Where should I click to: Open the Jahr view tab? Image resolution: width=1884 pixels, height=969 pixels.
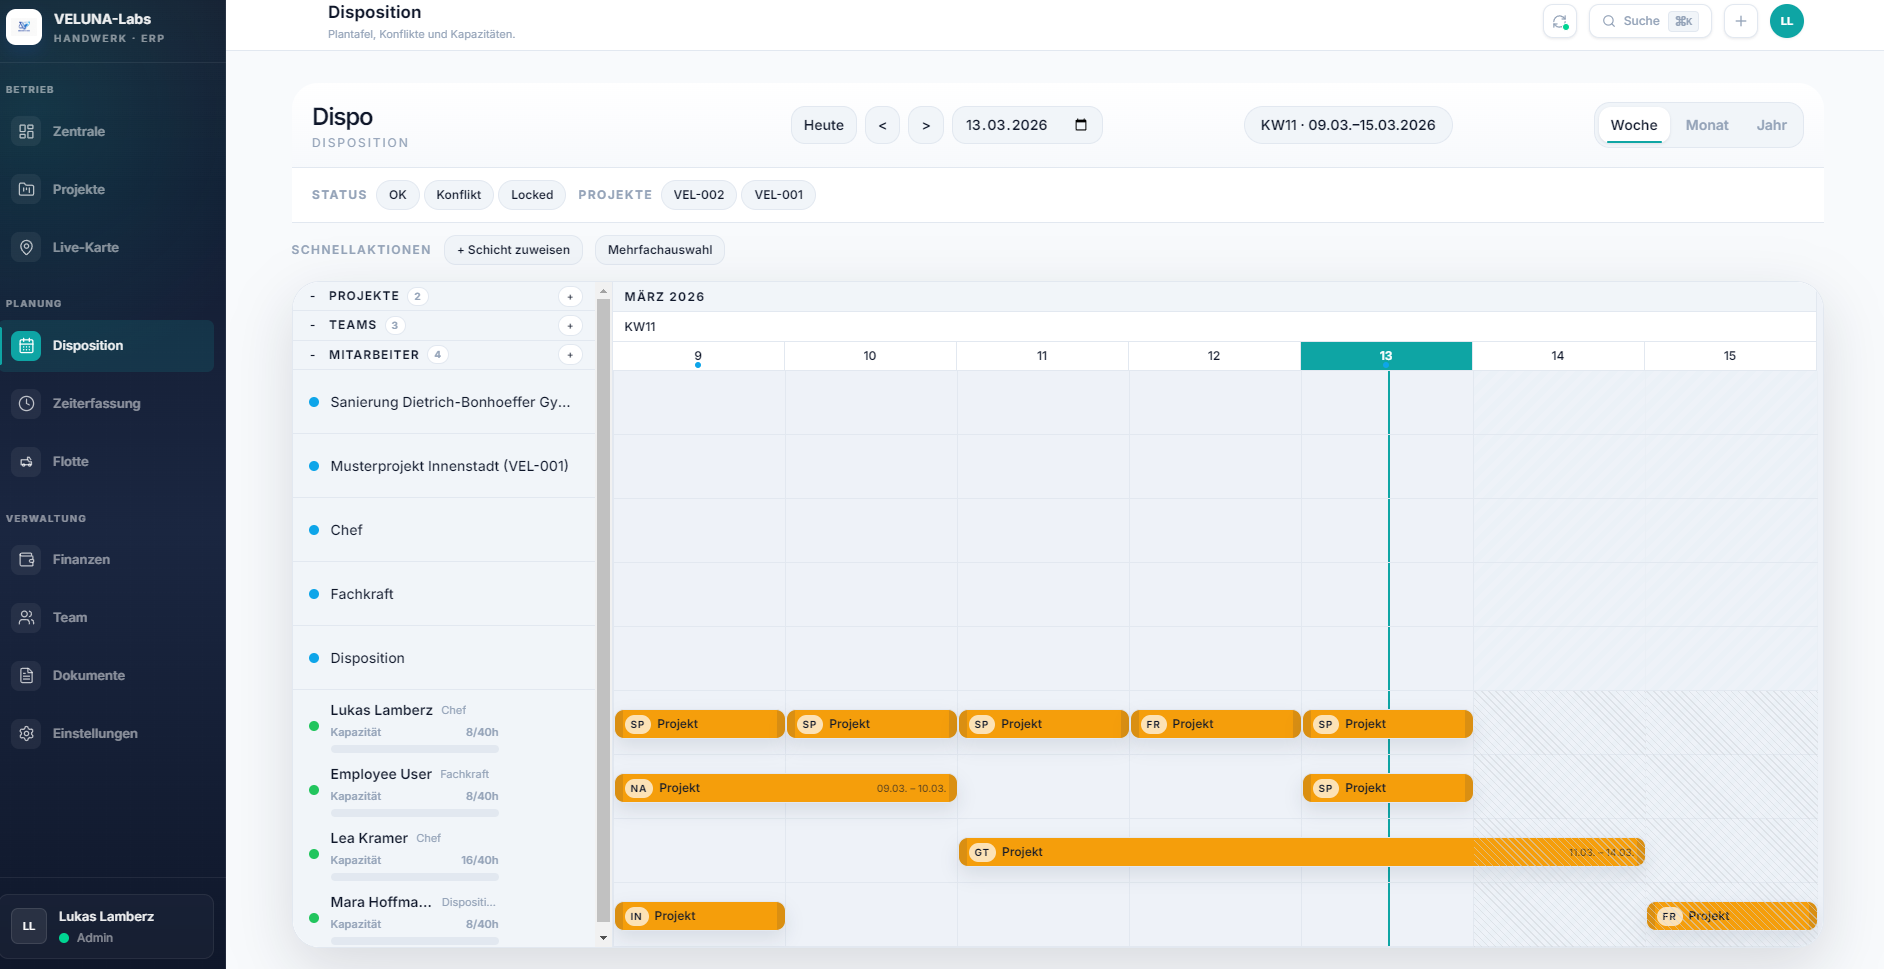pyautogui.click(x=1772, y=124)
